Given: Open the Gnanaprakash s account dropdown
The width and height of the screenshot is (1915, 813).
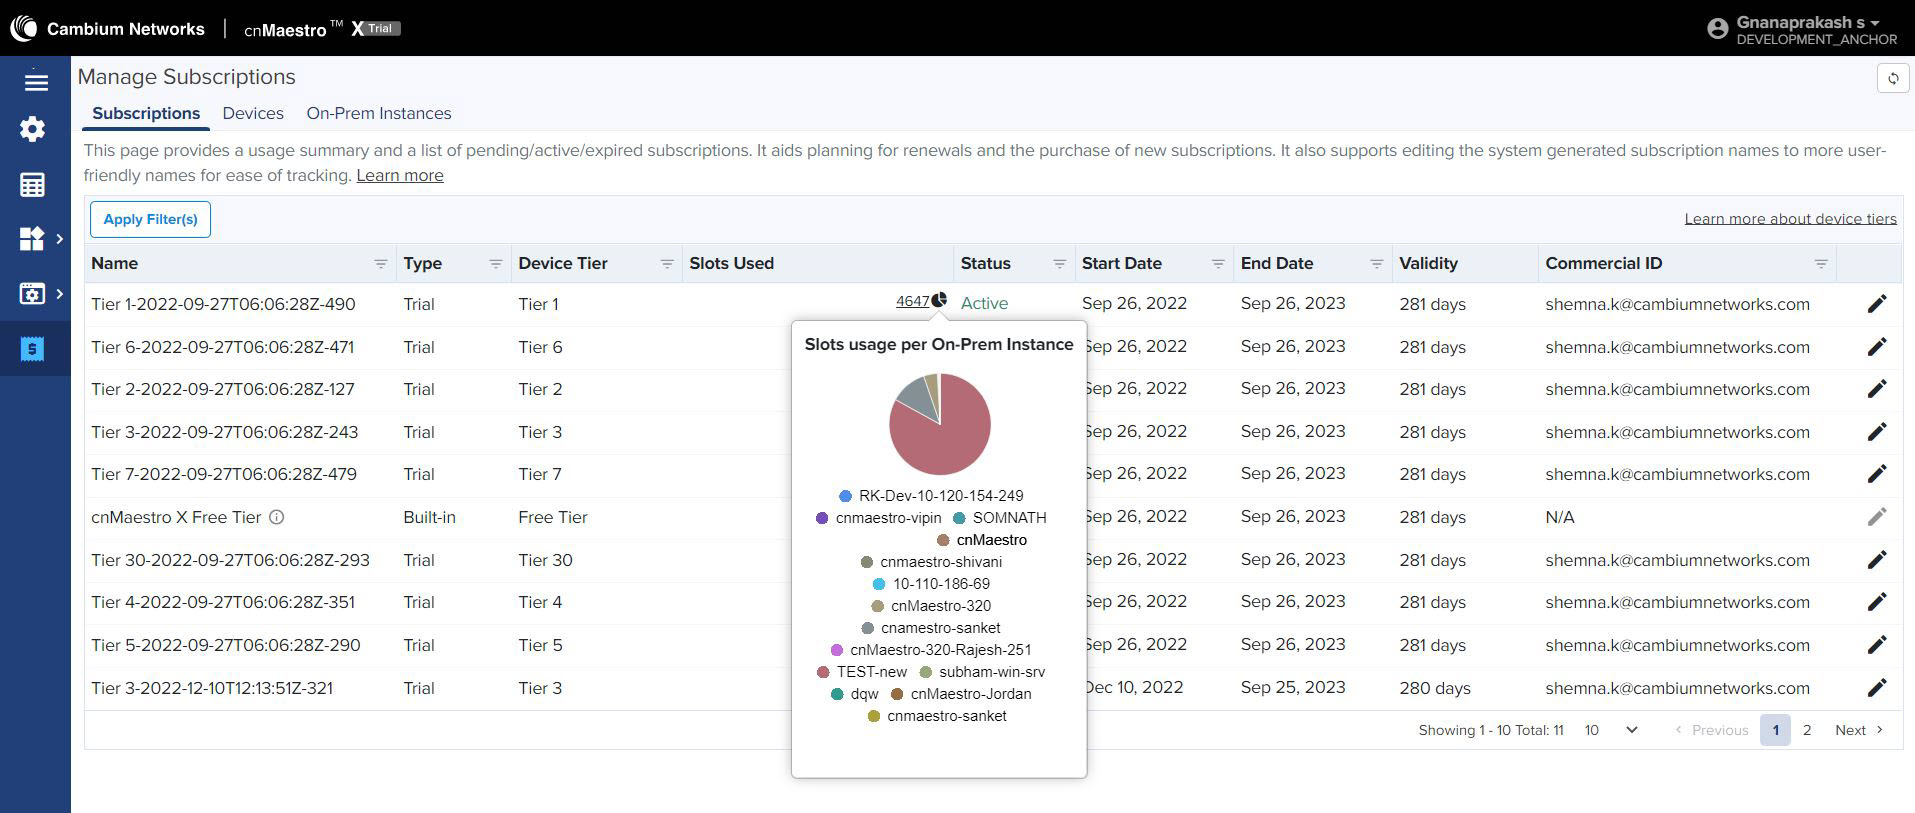Looking at the screenshot, I should (x=1808, y=22).
